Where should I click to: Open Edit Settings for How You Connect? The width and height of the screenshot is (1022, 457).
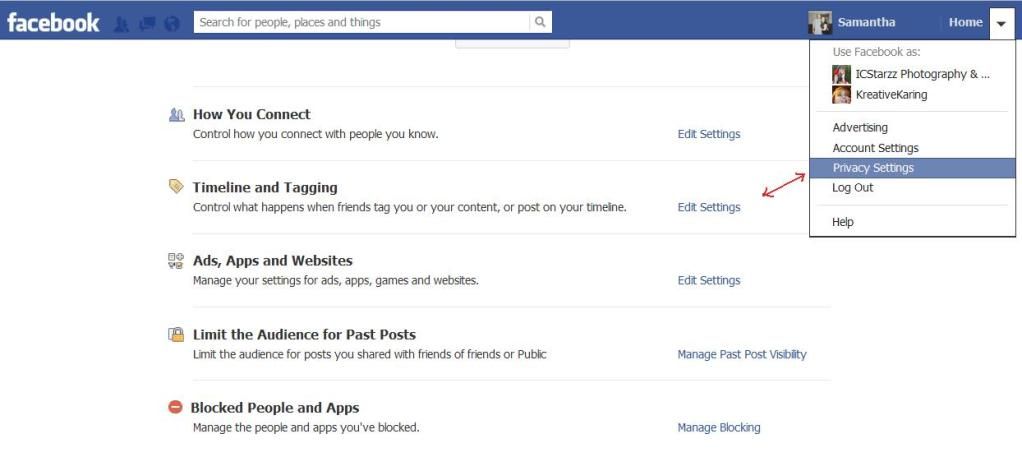point(708,134)
